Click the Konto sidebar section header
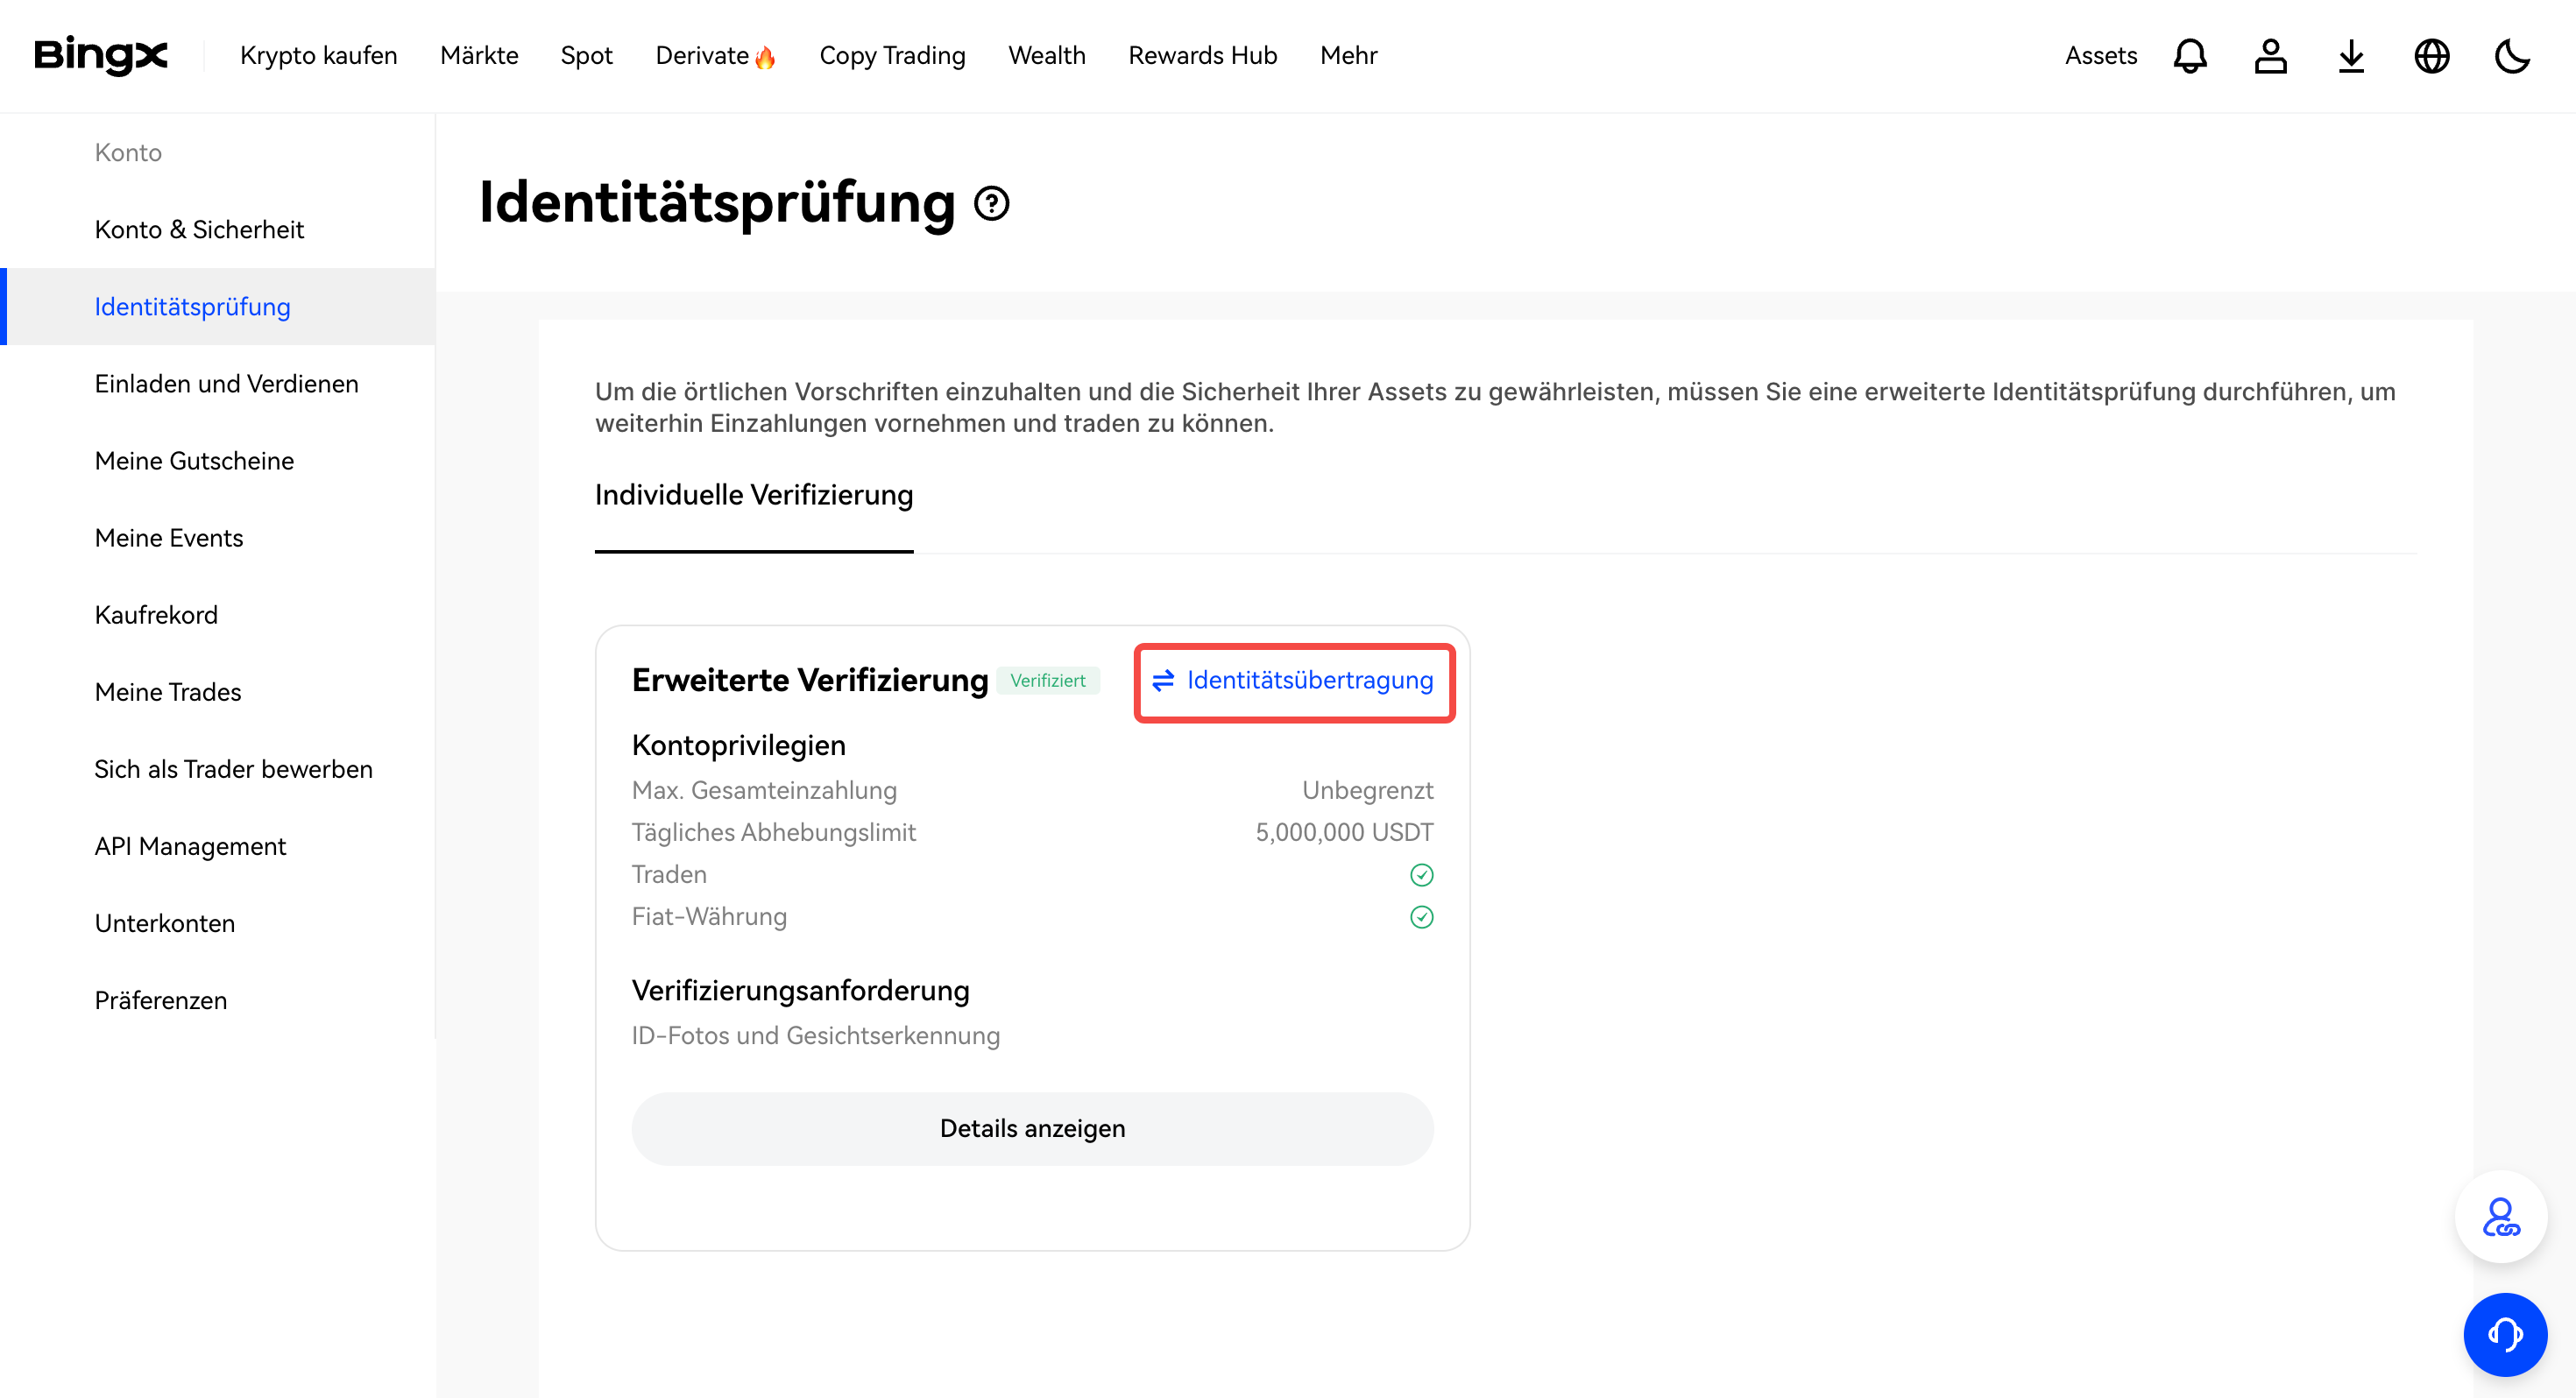 pos(128,152)
